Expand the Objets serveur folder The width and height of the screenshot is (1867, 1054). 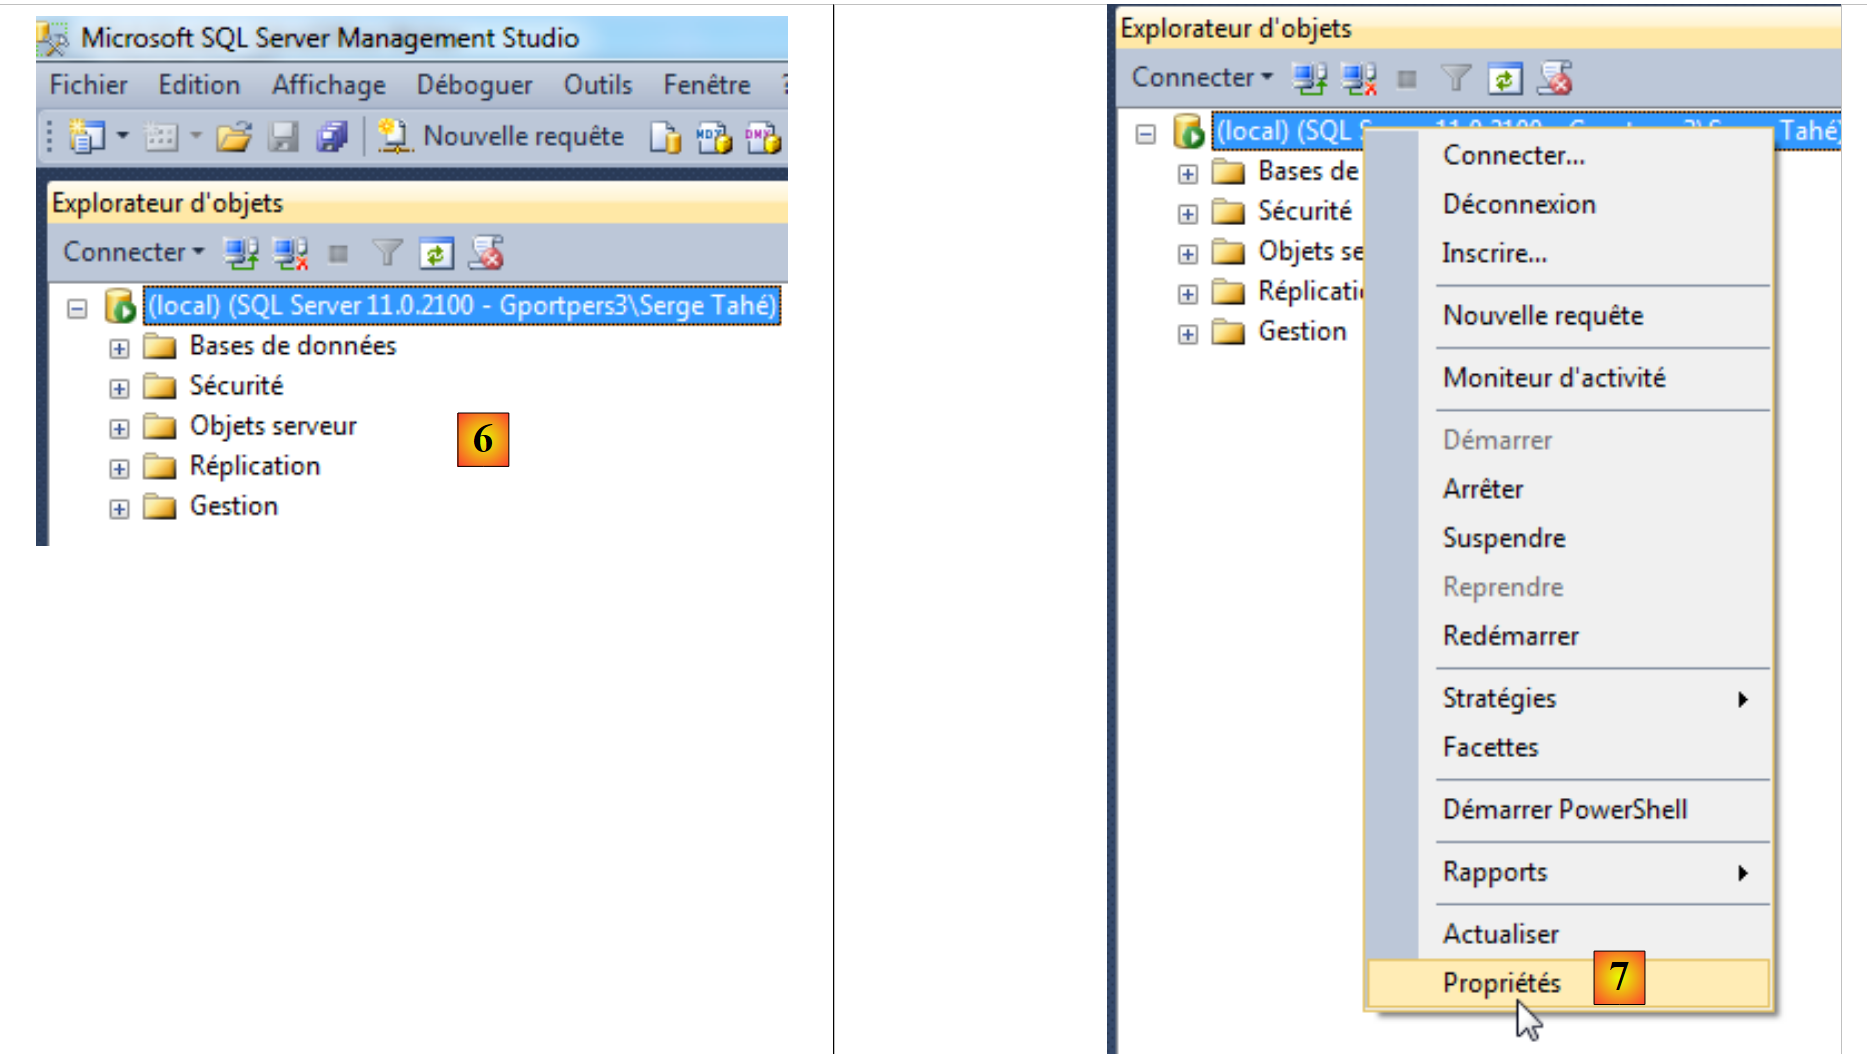119,429
